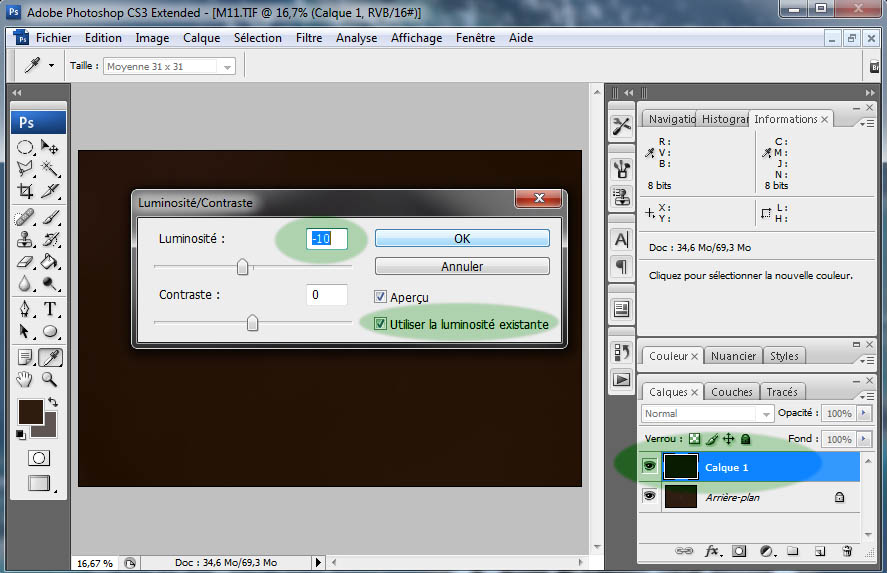The height and width of the screenshot is (573, 887).
Task: Select the Magic Wand tool
Action: coord(50,169)
